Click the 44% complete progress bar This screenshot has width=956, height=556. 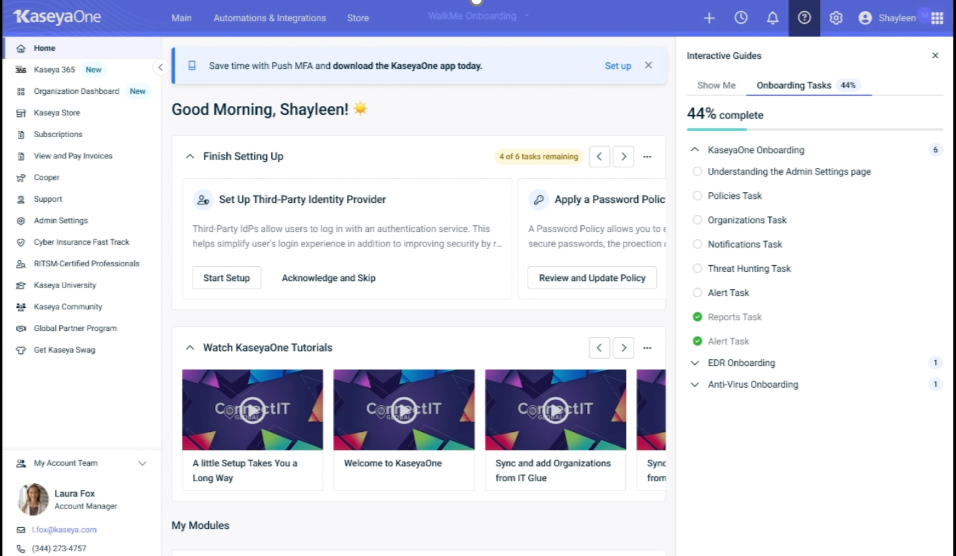[x=815, y=129]
